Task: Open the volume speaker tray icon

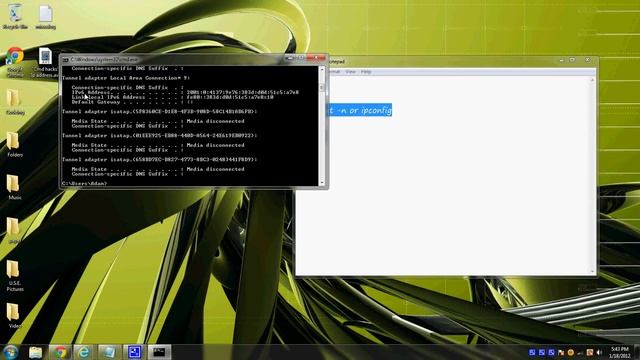Action: tap(599, 352)
